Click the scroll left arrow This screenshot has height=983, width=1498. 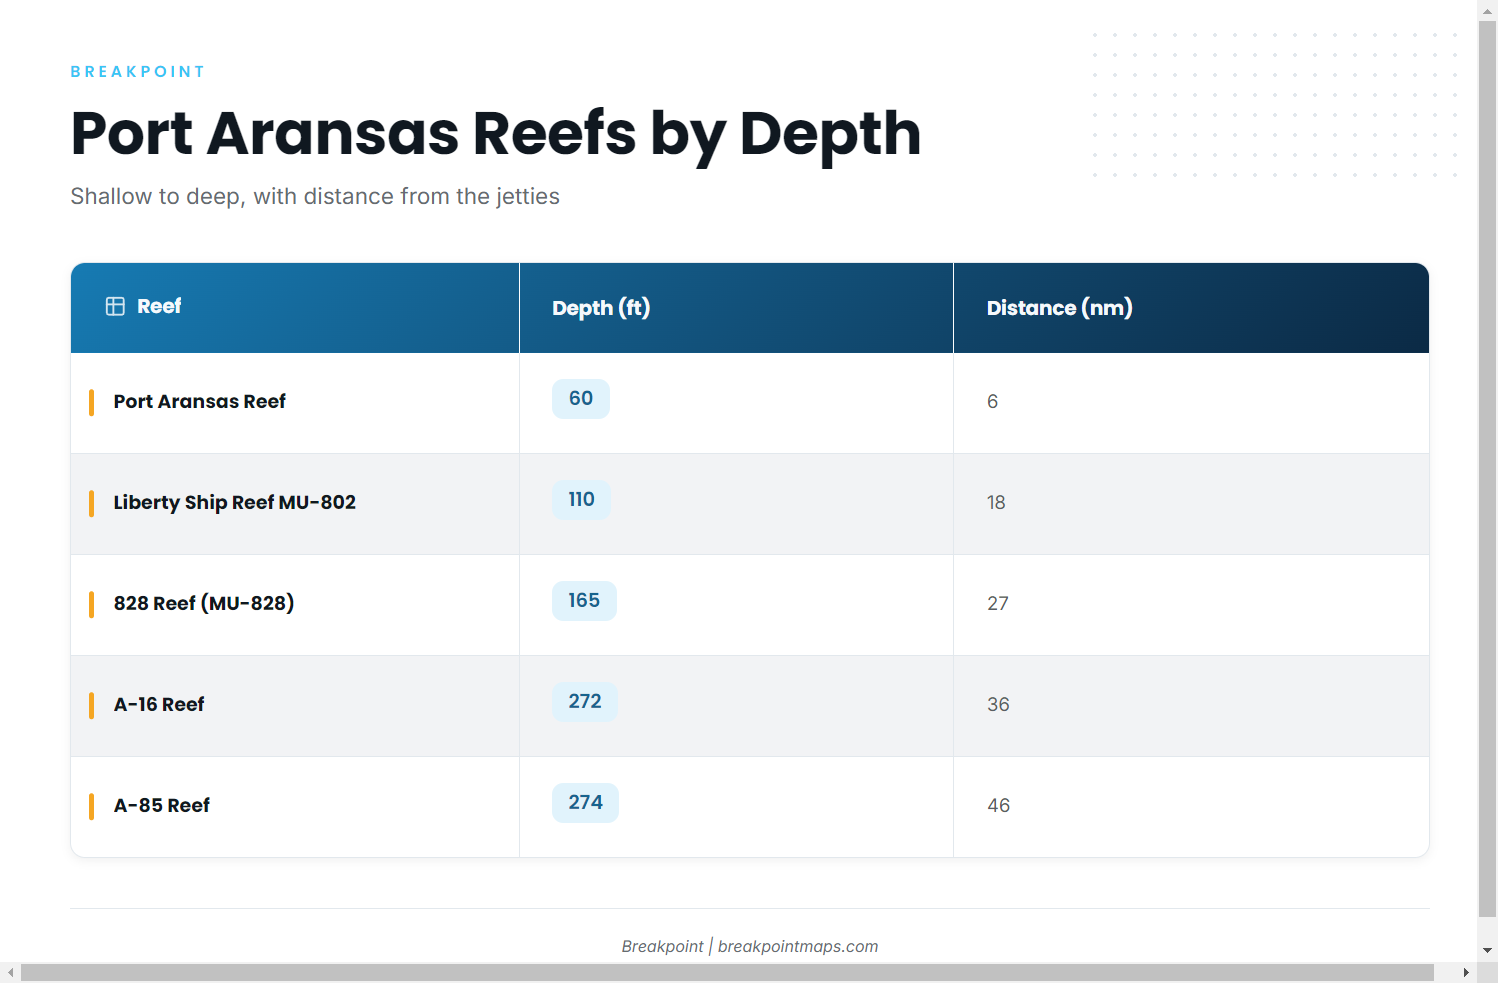(x=10, y=973)
